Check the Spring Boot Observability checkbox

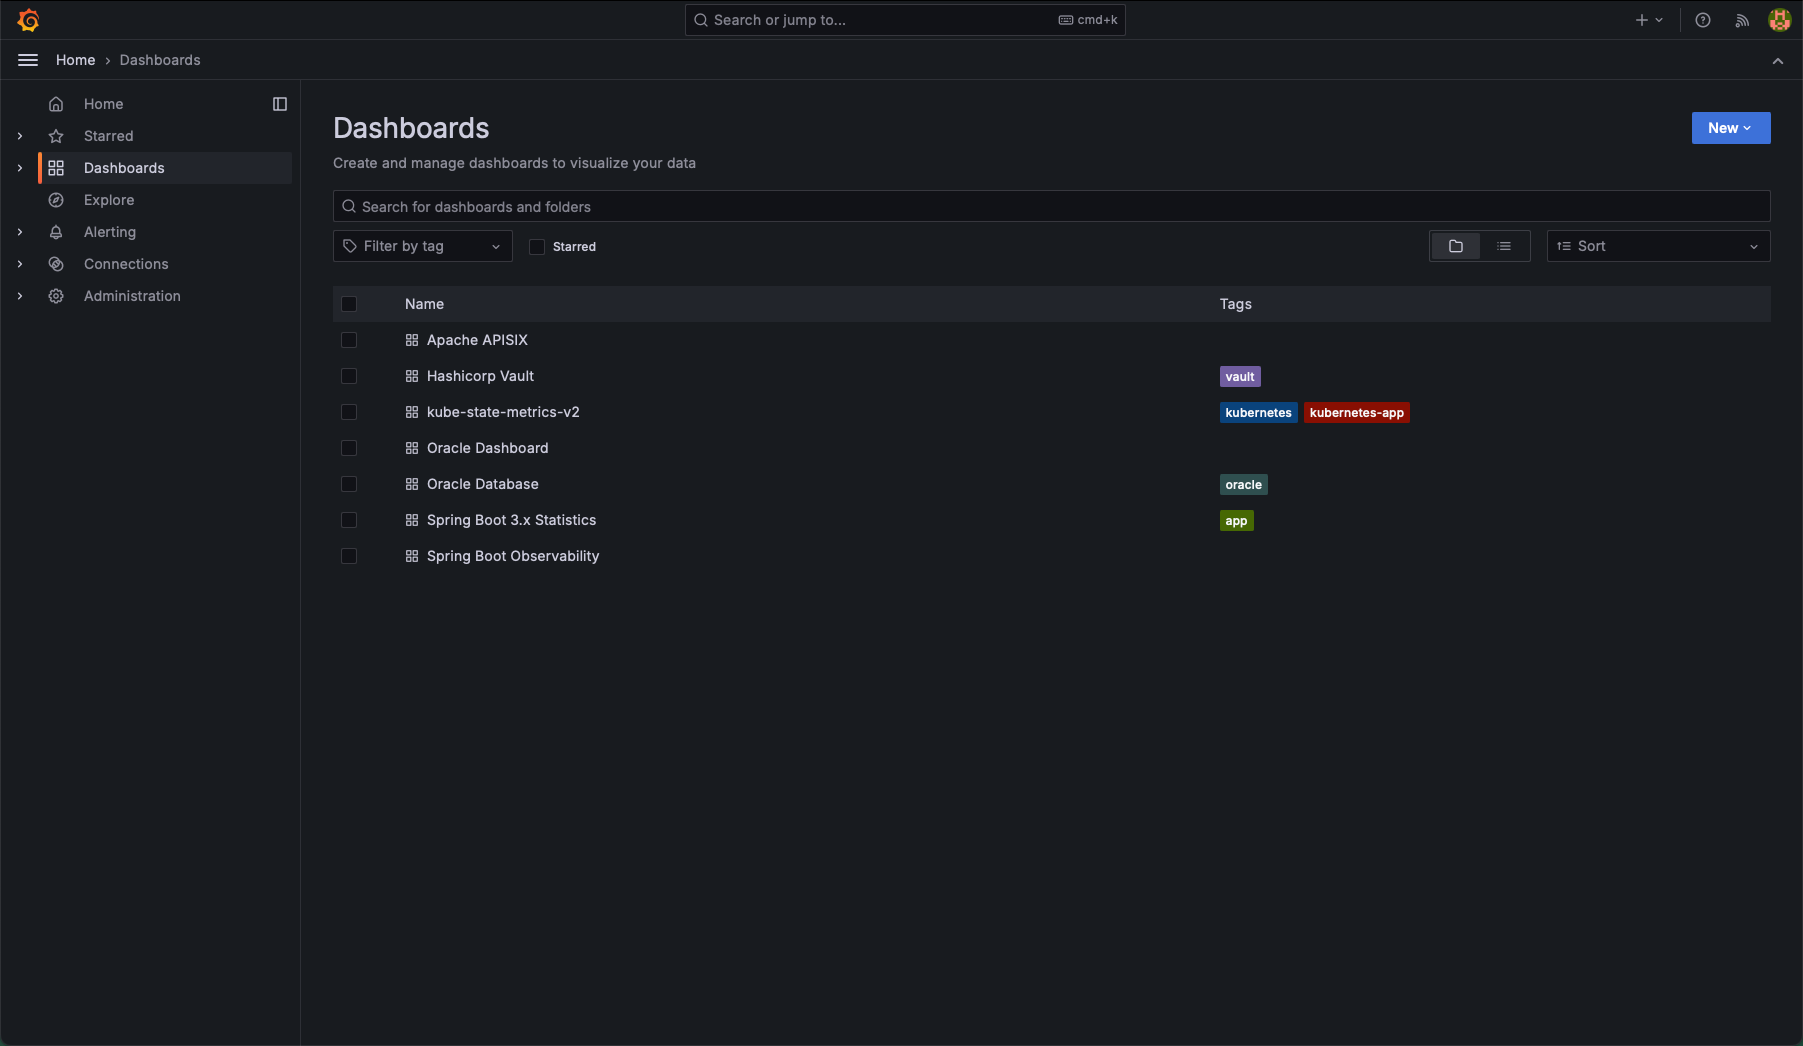[349, 556]
